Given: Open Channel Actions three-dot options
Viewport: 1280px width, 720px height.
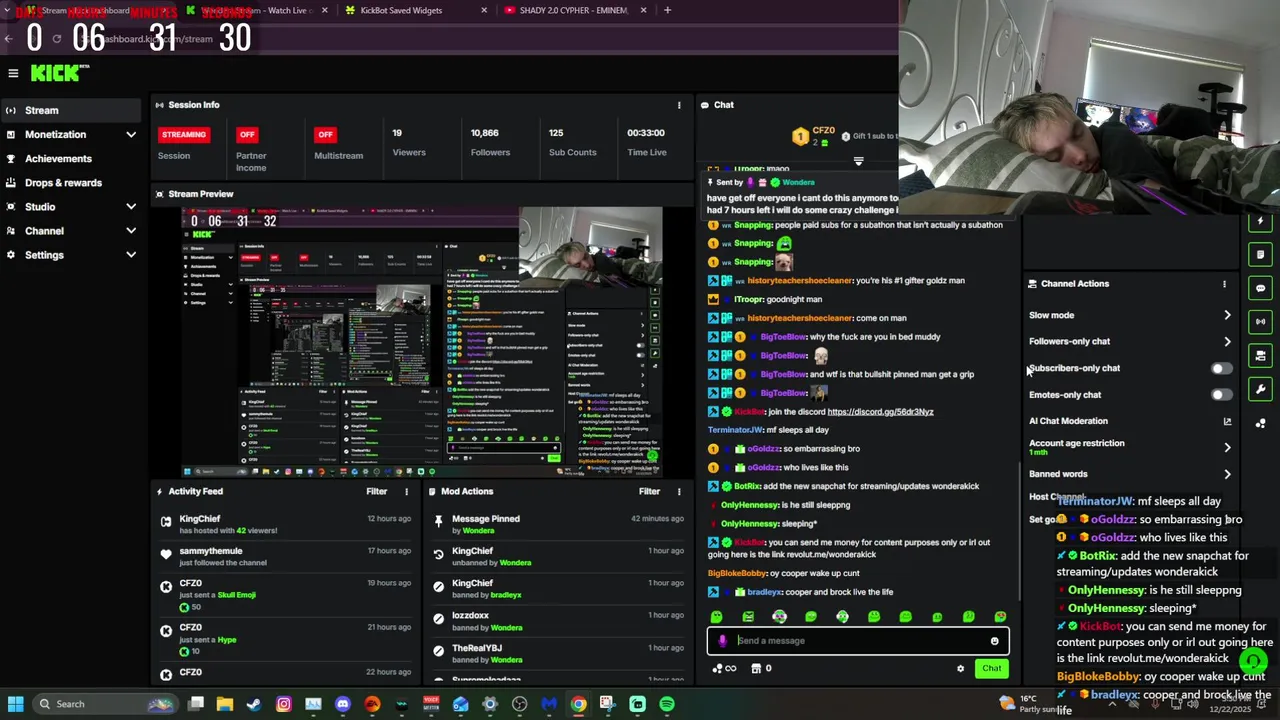Looking at the screenshot, I should pos(1224,284).
